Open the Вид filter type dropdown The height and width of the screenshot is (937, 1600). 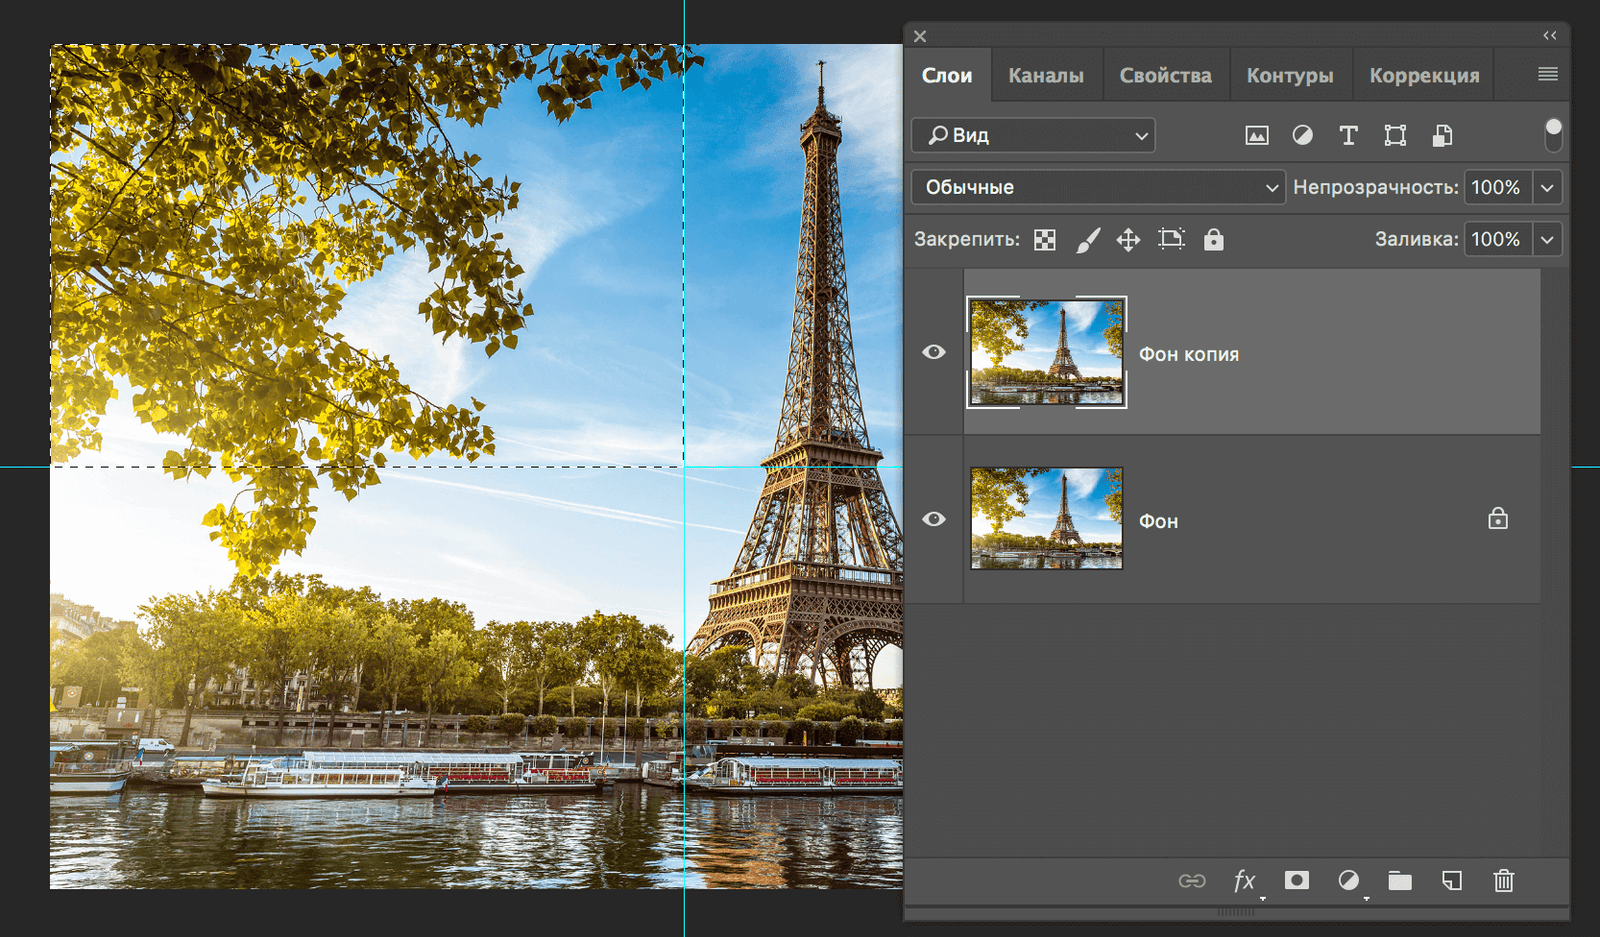[x=1033, y=135]
